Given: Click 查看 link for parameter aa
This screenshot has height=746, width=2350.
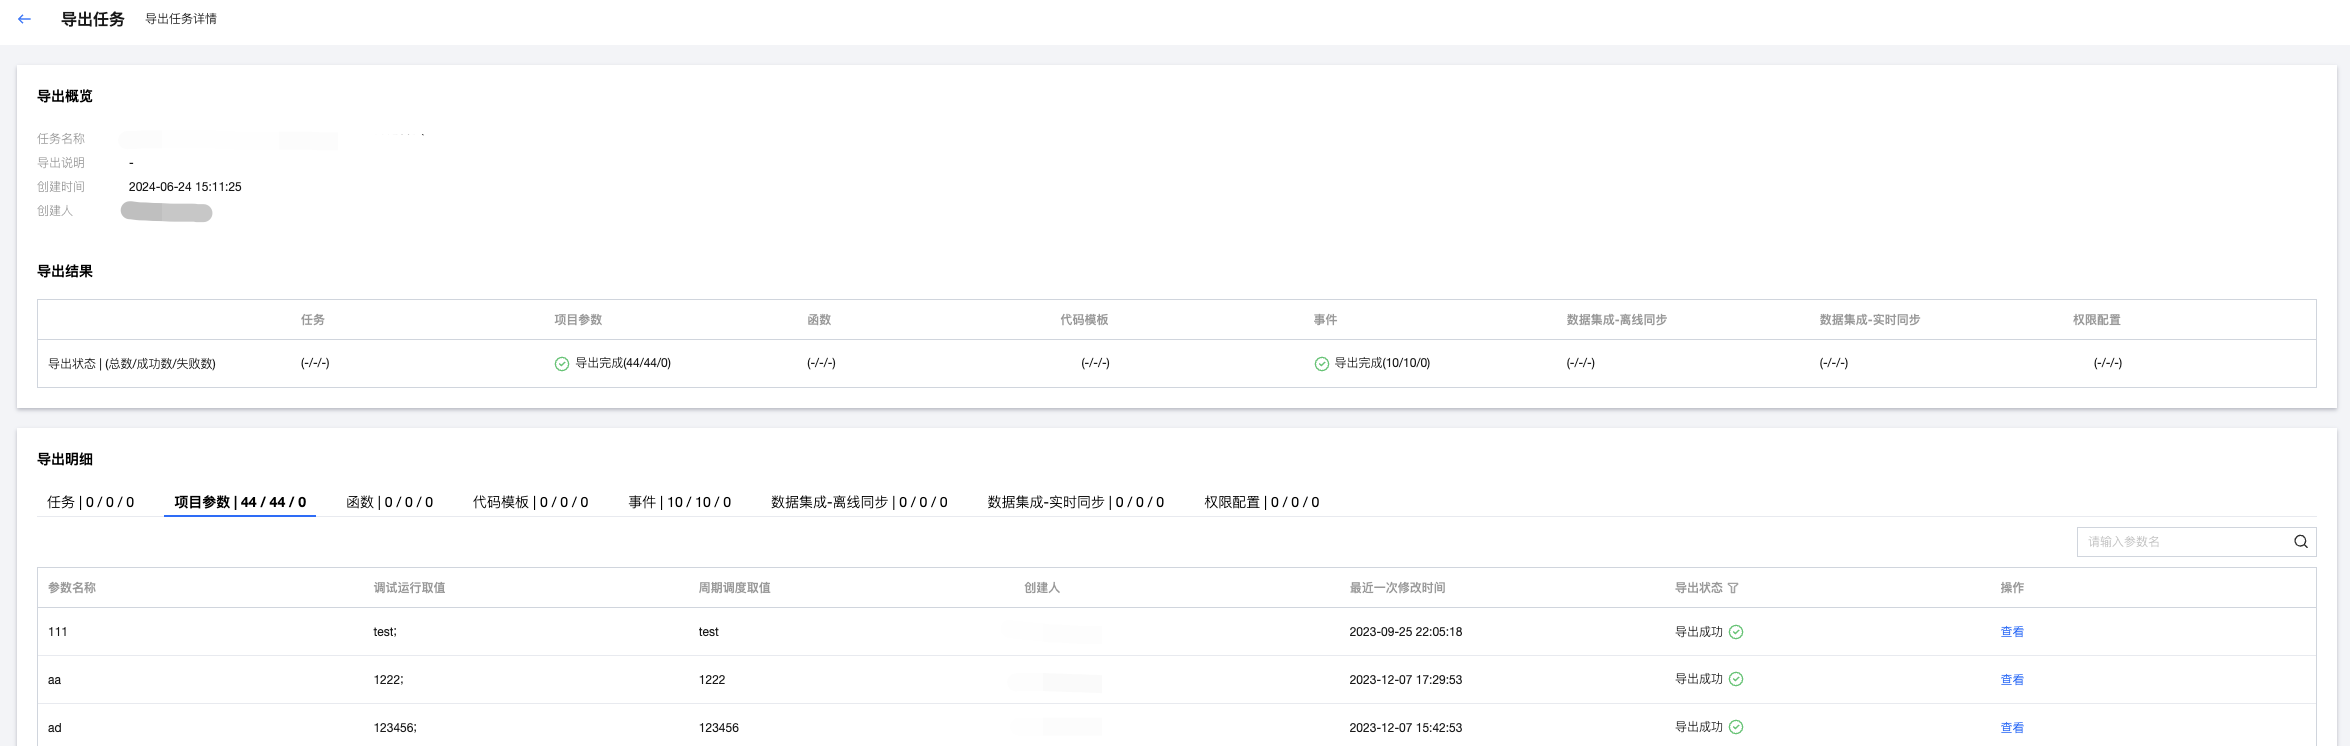Looking at the screenshot, I should pyautogui.click(x=2011, y=680).
